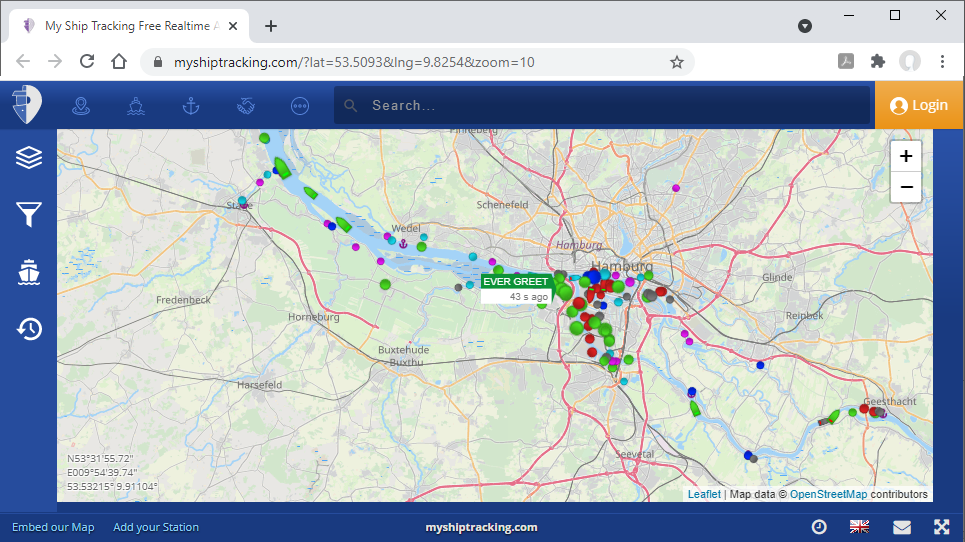The width and height of the screenshot is (965, 542).
Task: Click the handshake icon in top bar
Action: (x=246, y=105)
